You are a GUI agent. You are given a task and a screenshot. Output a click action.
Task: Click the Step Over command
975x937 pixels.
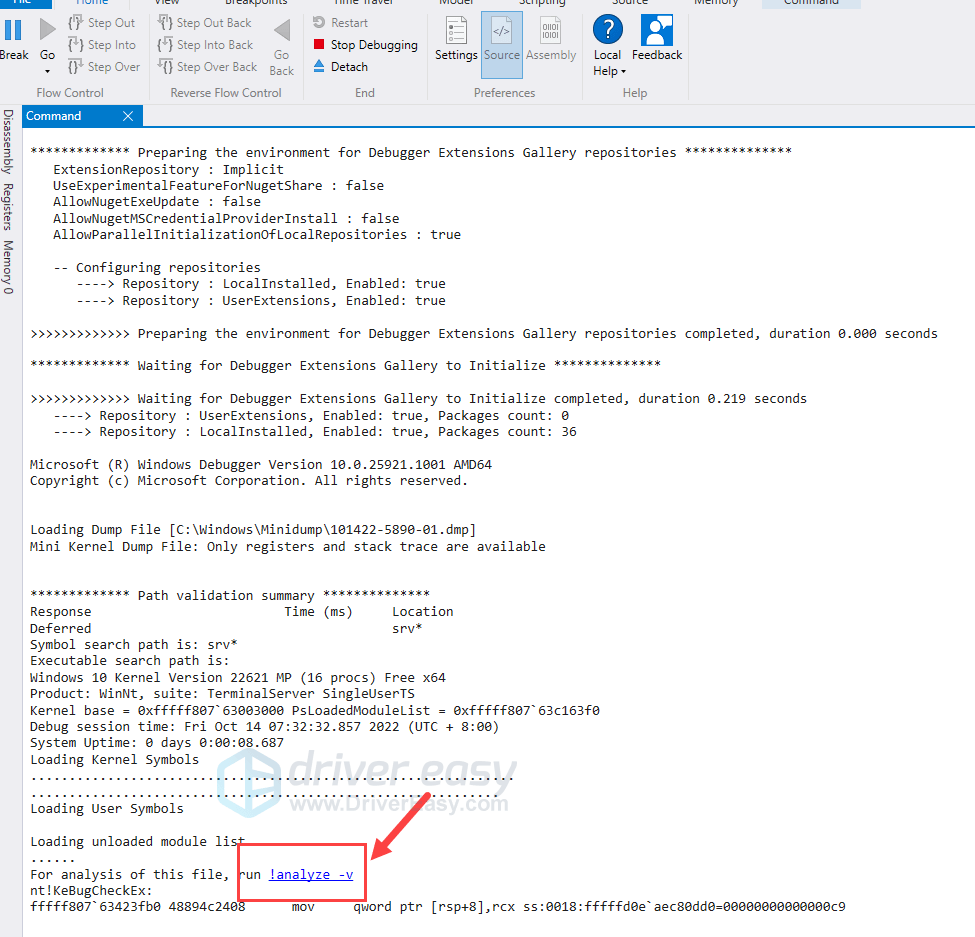pyautogui.click(x=103, y=67)
